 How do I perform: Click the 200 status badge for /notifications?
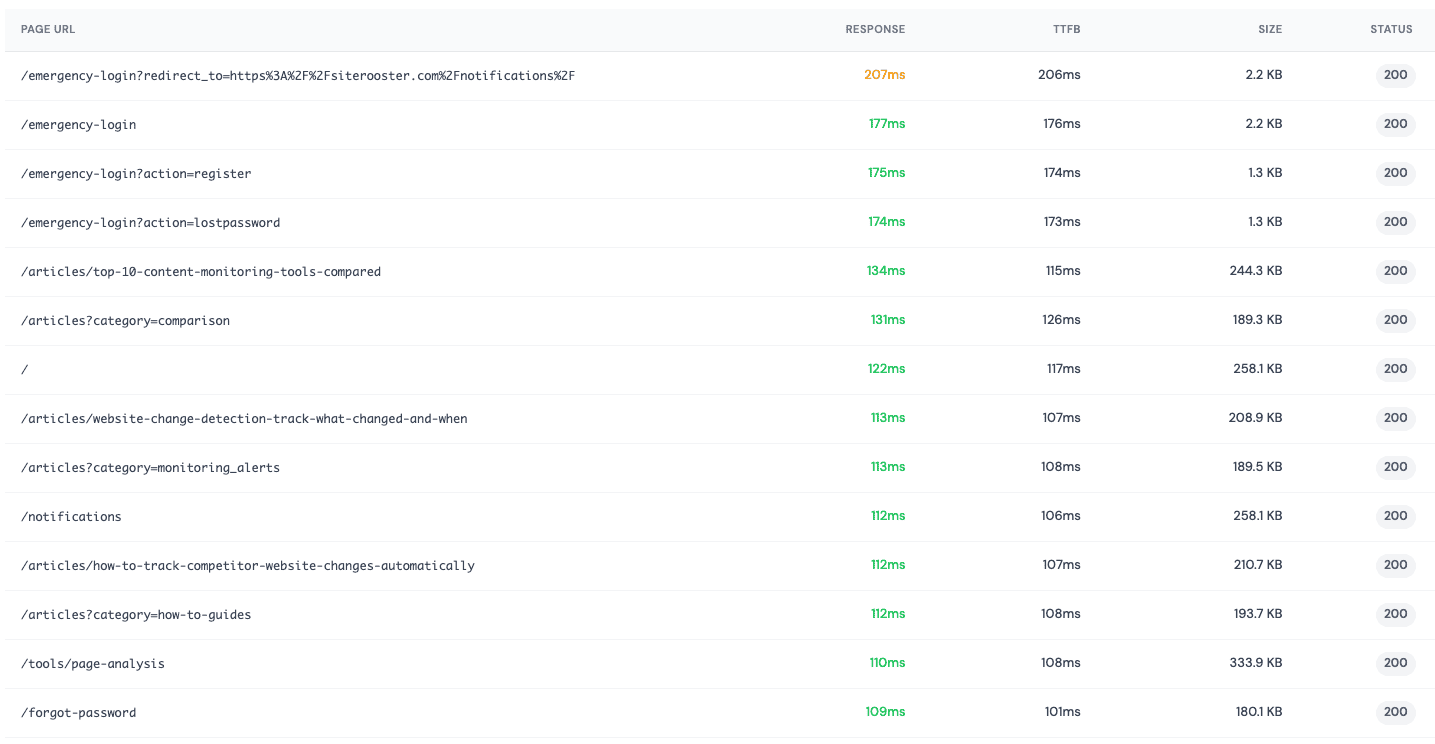click(1396, 516)
